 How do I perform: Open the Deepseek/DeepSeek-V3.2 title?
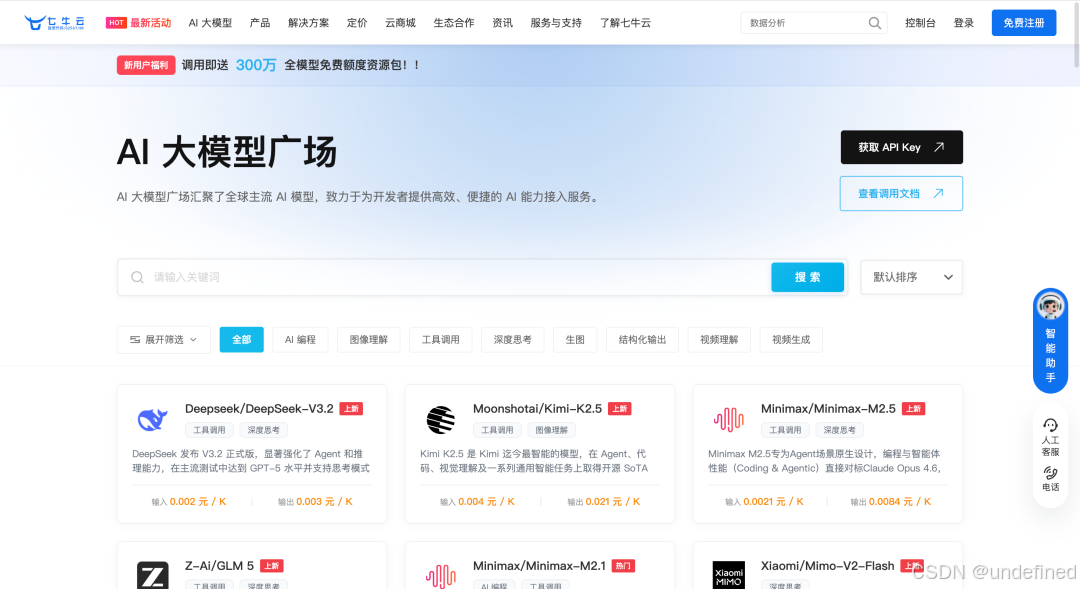[259, 409]
